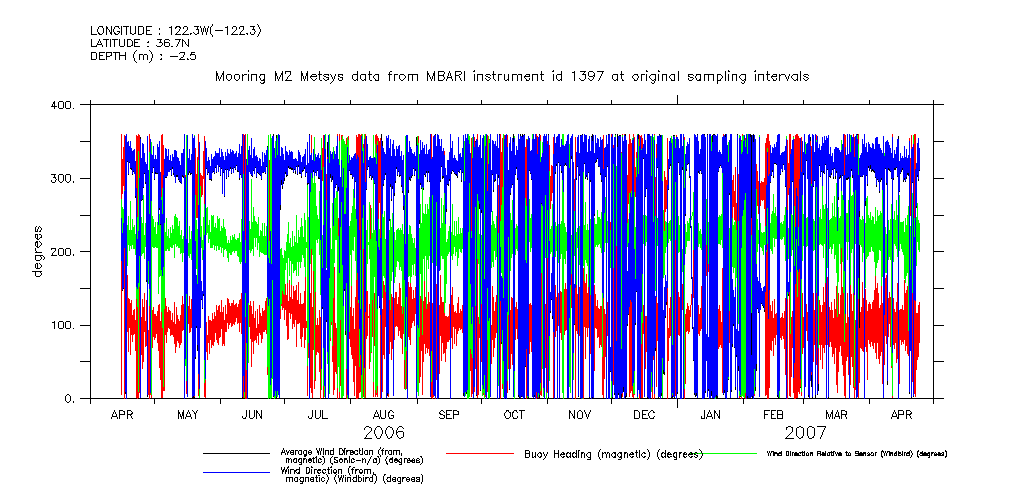Image resolution: width=1009 pixels, height=504 pixels.
Task: Select the NOV month tick label
Action: (x=579, y=414)
